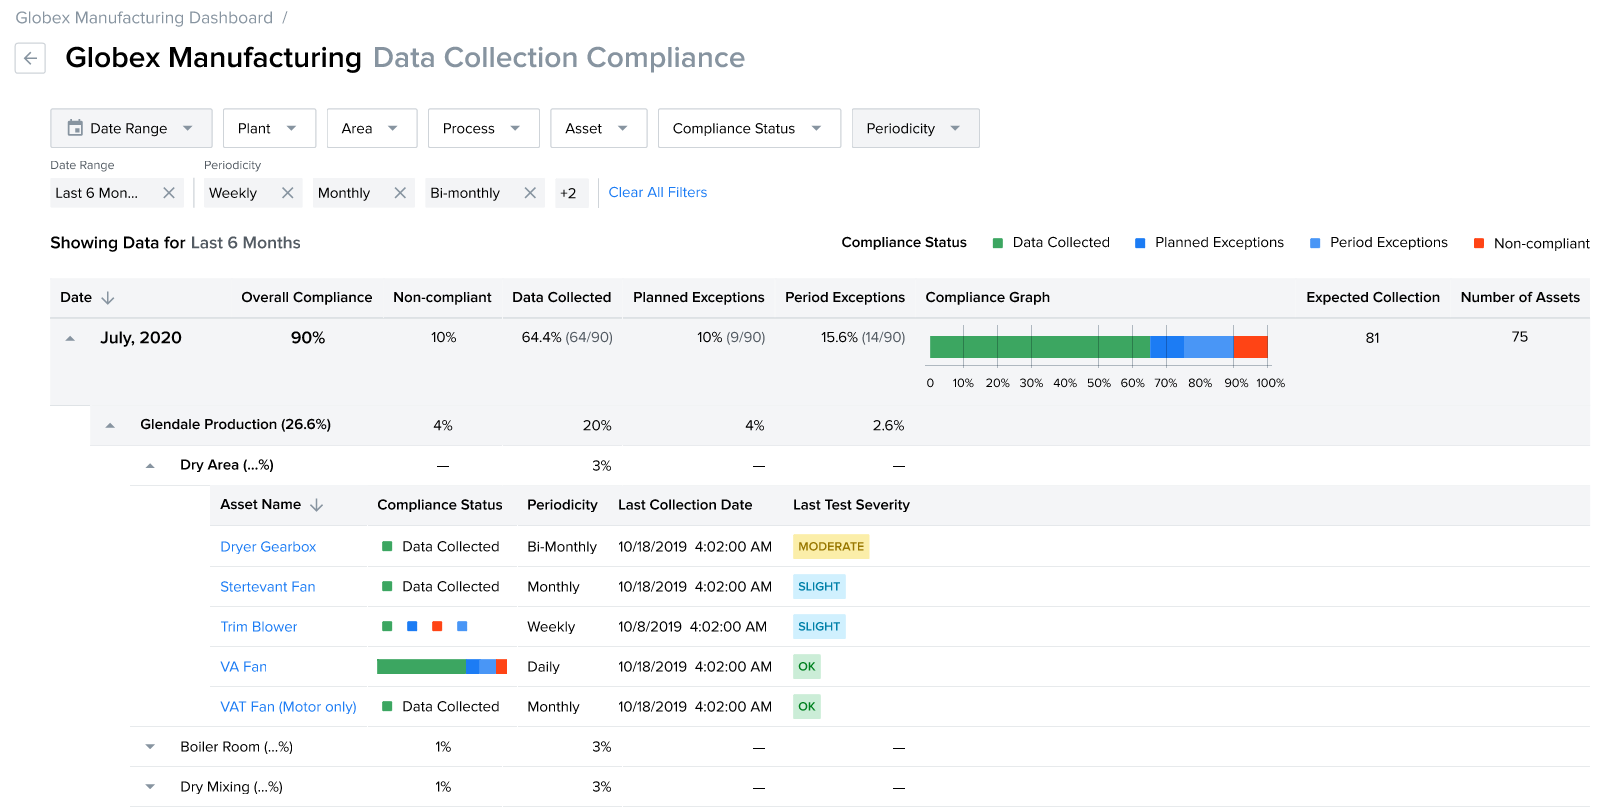Click the 15.6% (14/90) period exceptions value
The width and height of the screenshot is (1618, 811).
pyautogui.click(x=863, y=338)
